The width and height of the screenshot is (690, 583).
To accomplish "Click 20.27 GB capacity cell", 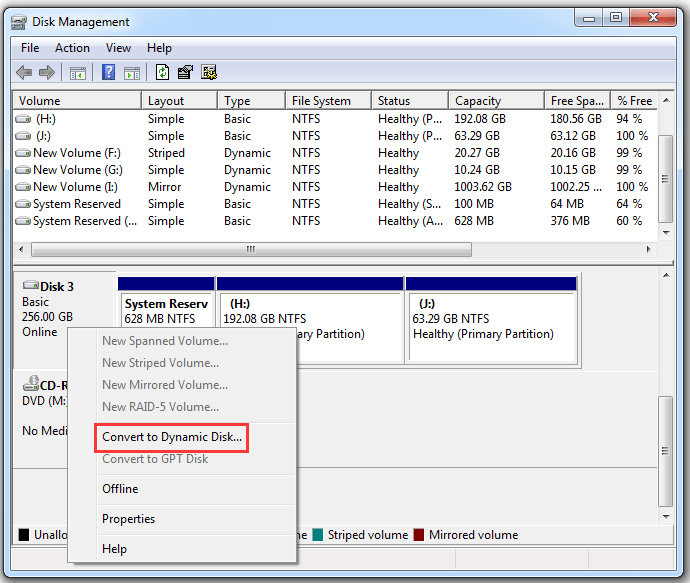I will 477,153.
